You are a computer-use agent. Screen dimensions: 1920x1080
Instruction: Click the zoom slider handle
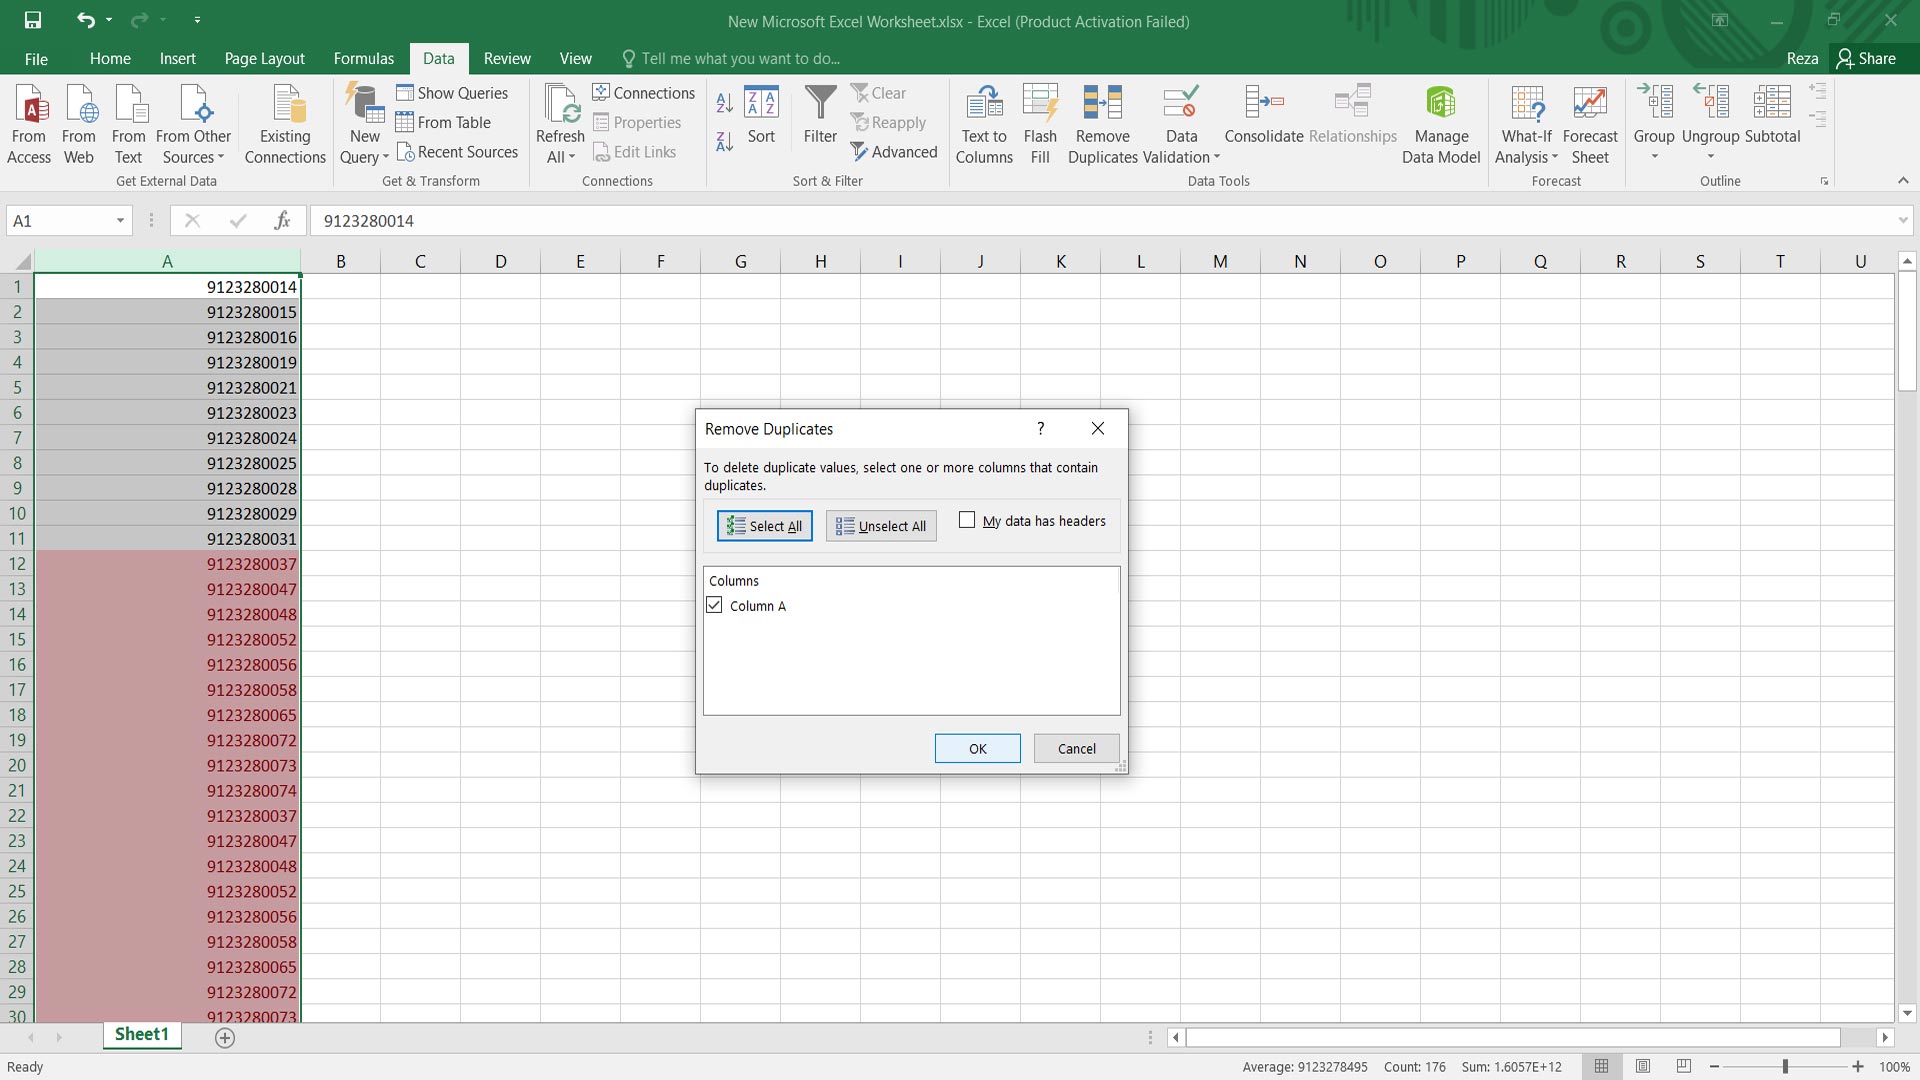[1785, 1066]
